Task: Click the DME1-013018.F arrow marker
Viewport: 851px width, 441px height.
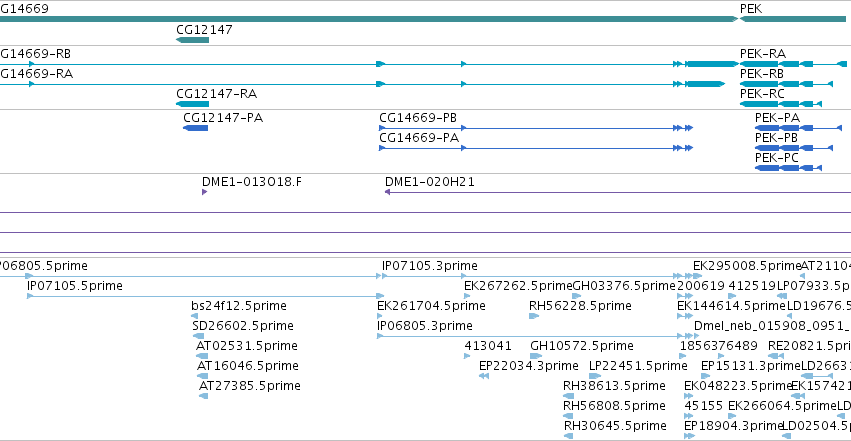Action: click(205, 192)
